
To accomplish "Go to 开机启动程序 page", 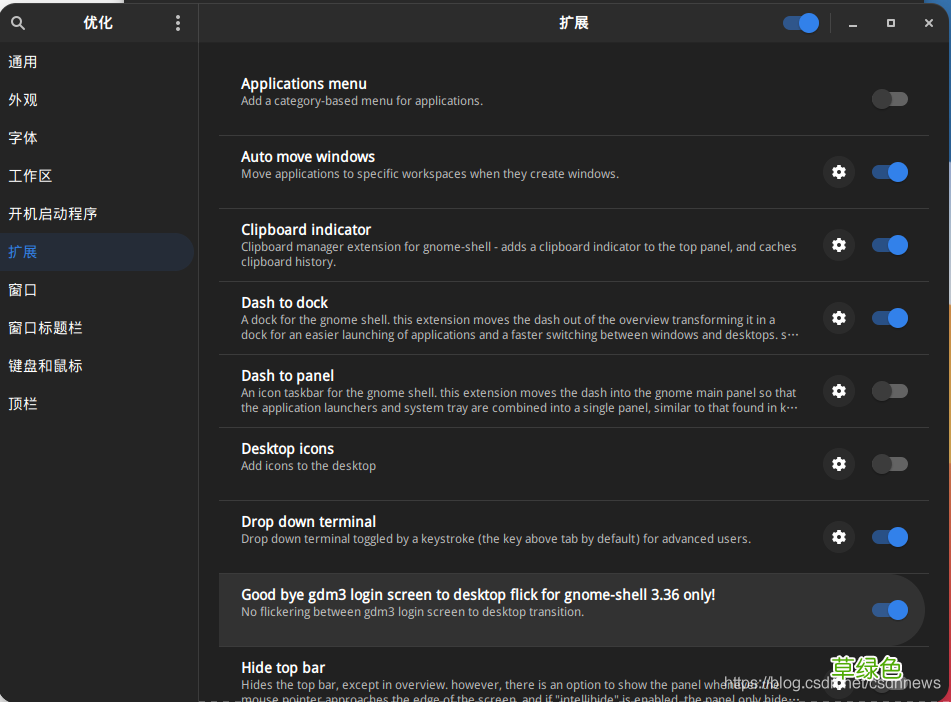I will (x=52, y=214).
